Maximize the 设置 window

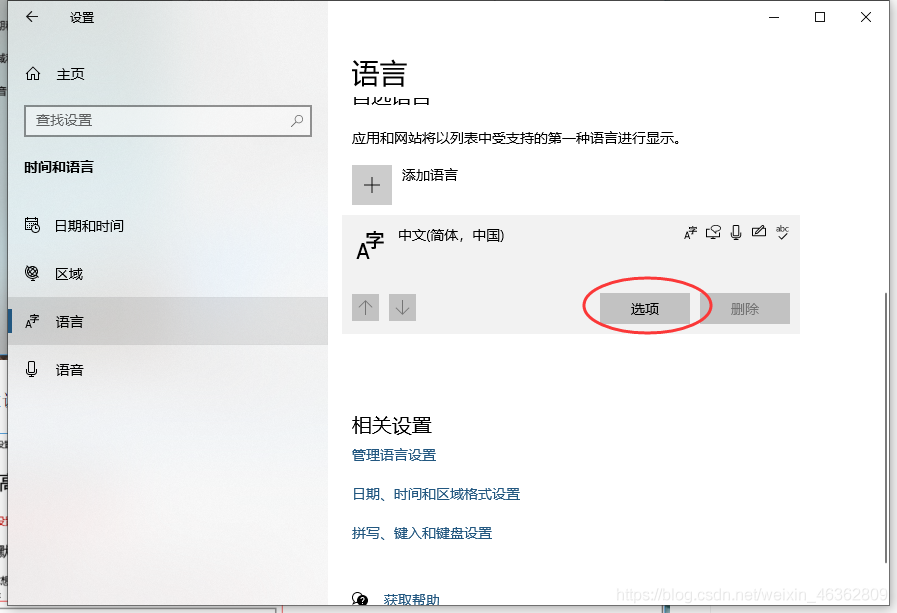point(820,17)
